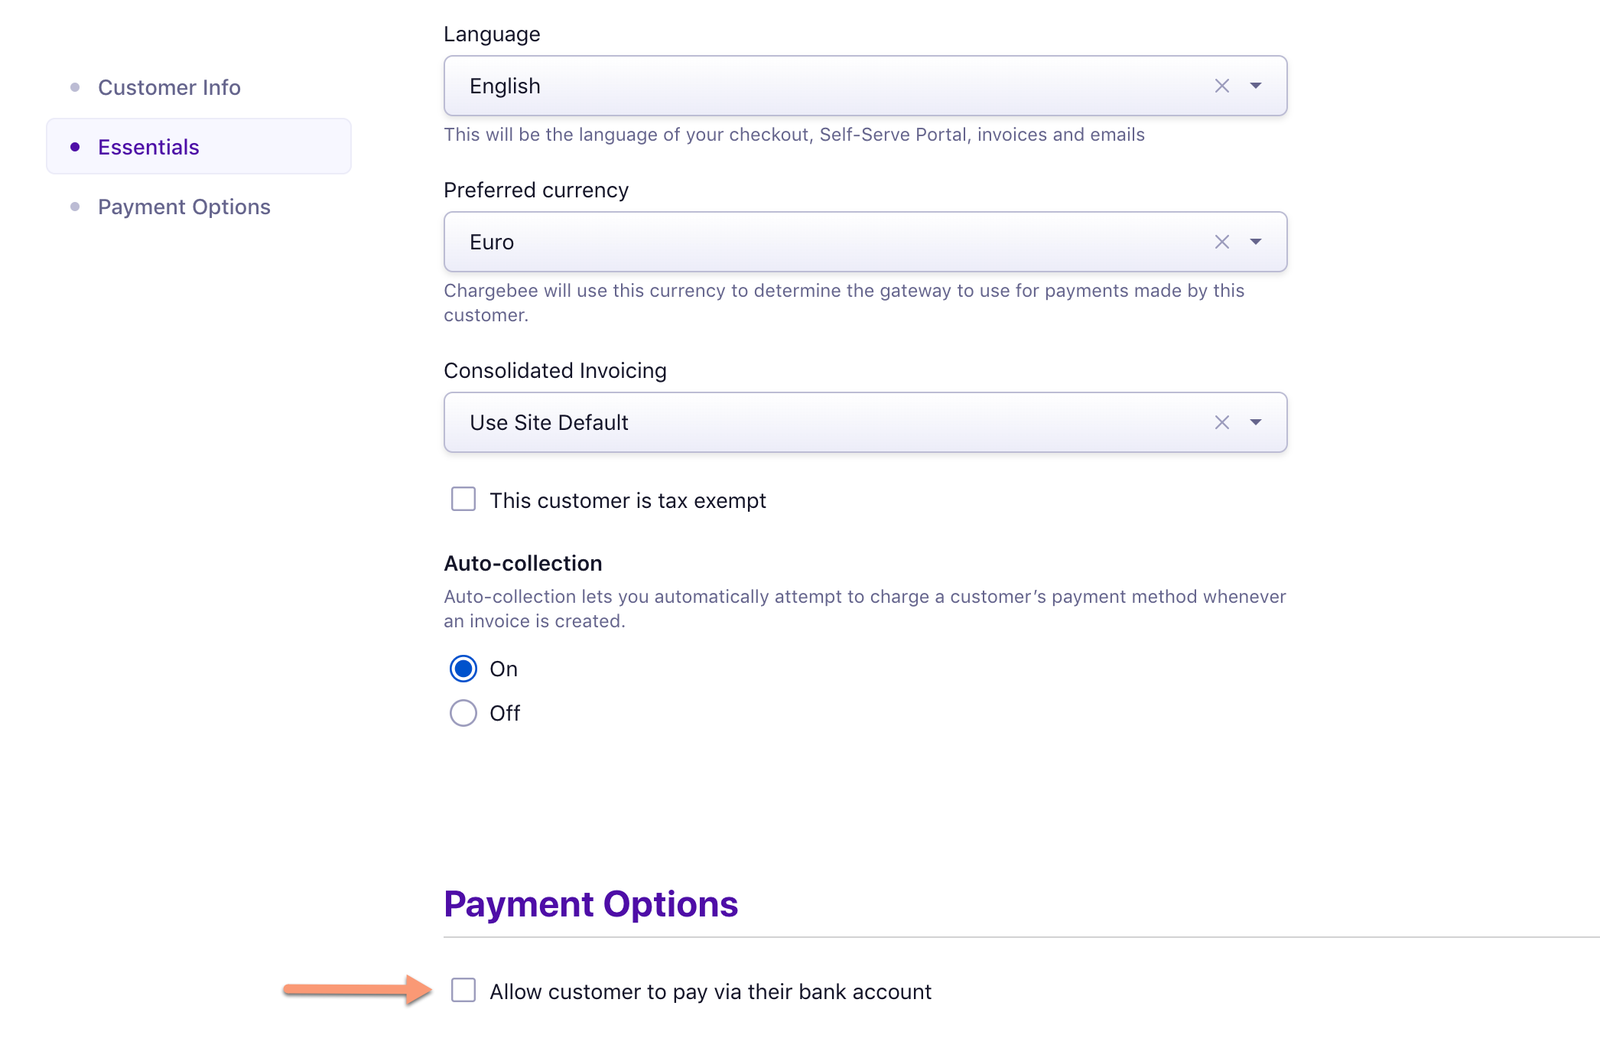1600x1045 pixels.
Task: Clear the Euro currency selection
Action: pos(1221,242)
